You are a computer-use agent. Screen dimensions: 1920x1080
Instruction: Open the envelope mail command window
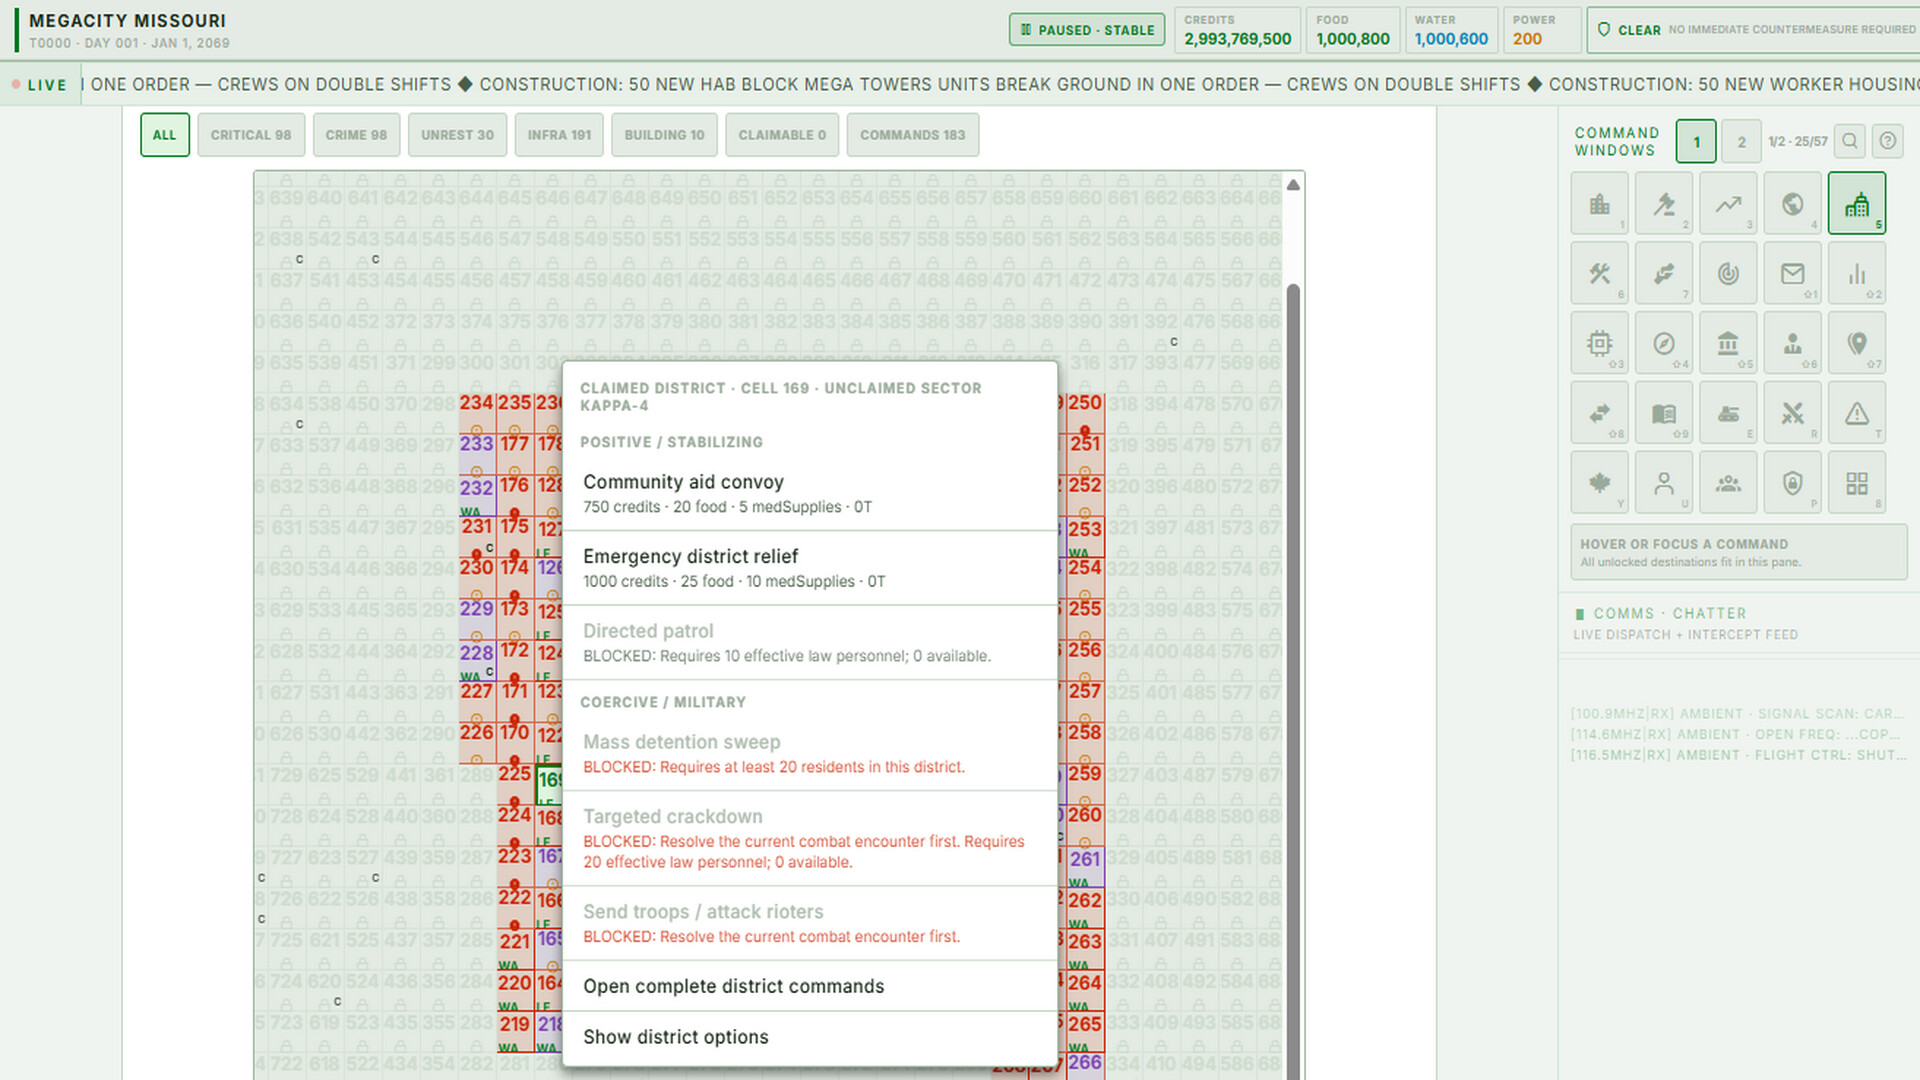click(1792, 273)
